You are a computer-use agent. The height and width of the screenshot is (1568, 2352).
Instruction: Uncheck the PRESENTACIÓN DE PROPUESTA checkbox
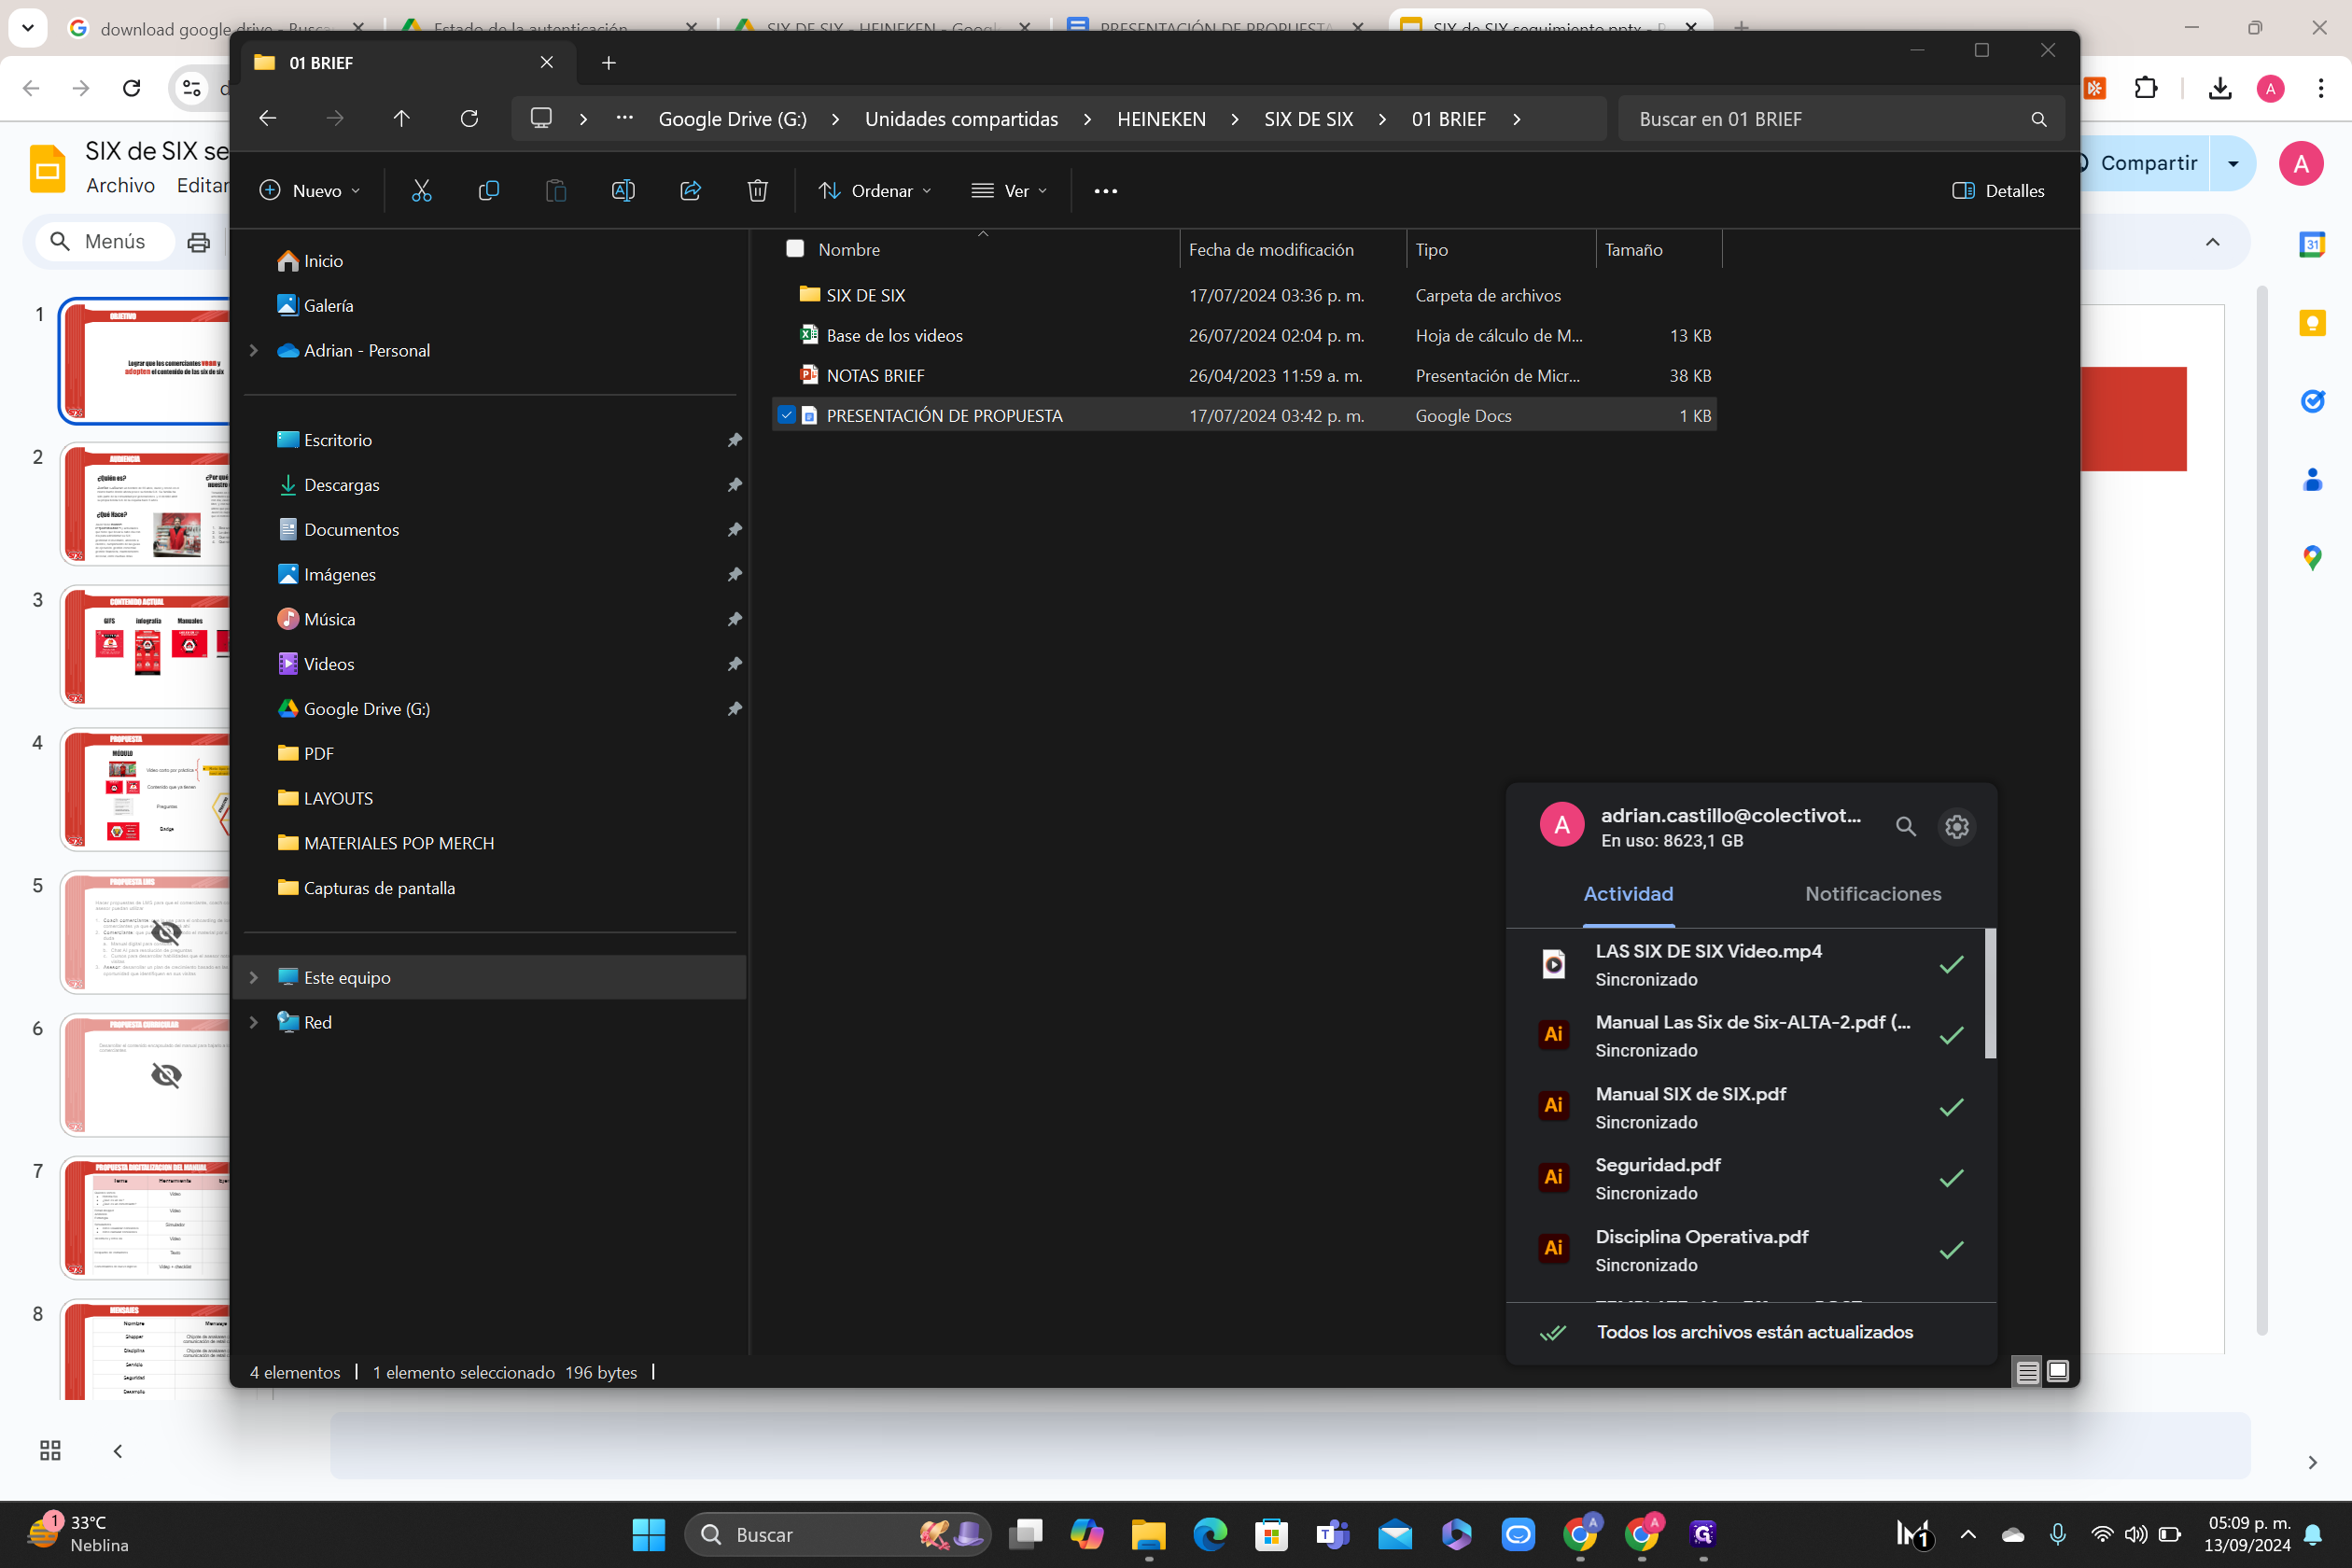click(787, 415)
